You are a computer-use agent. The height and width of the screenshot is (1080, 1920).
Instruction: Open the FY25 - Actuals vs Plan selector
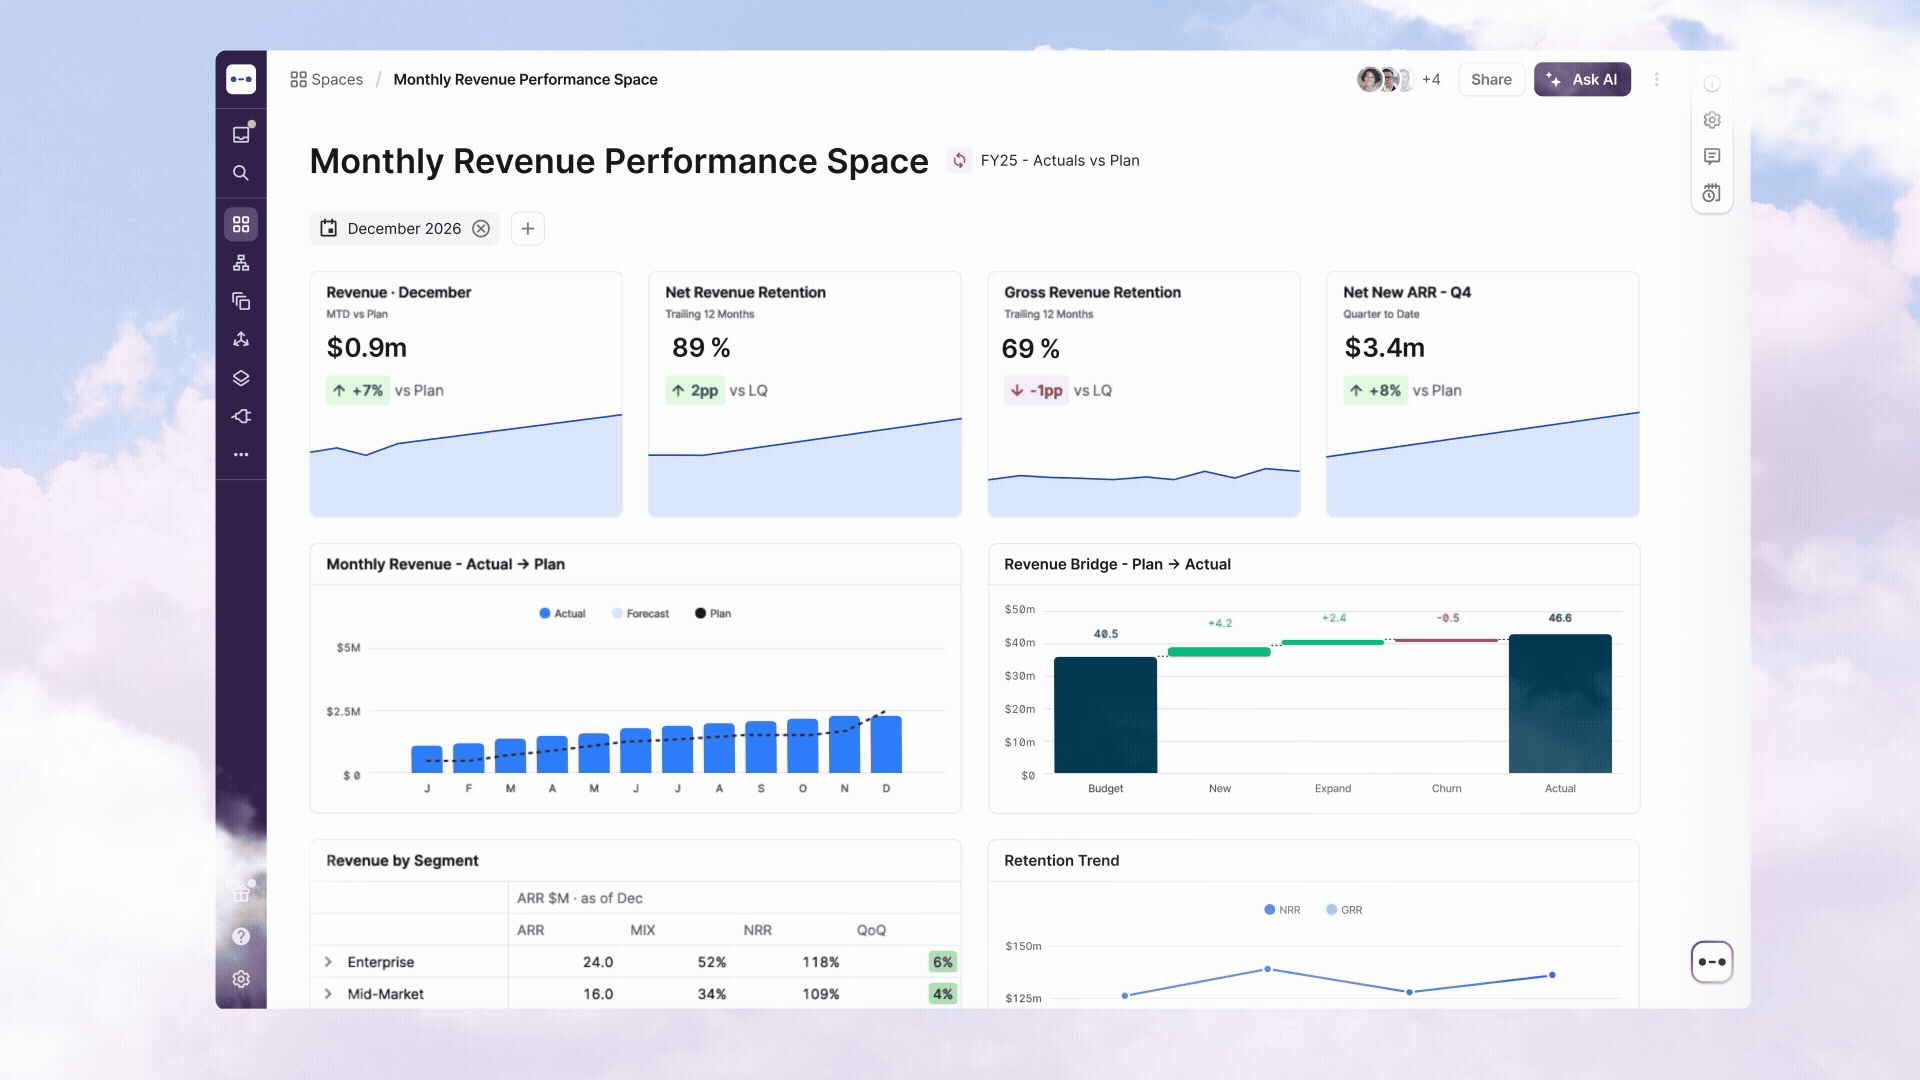[1060, 160]
